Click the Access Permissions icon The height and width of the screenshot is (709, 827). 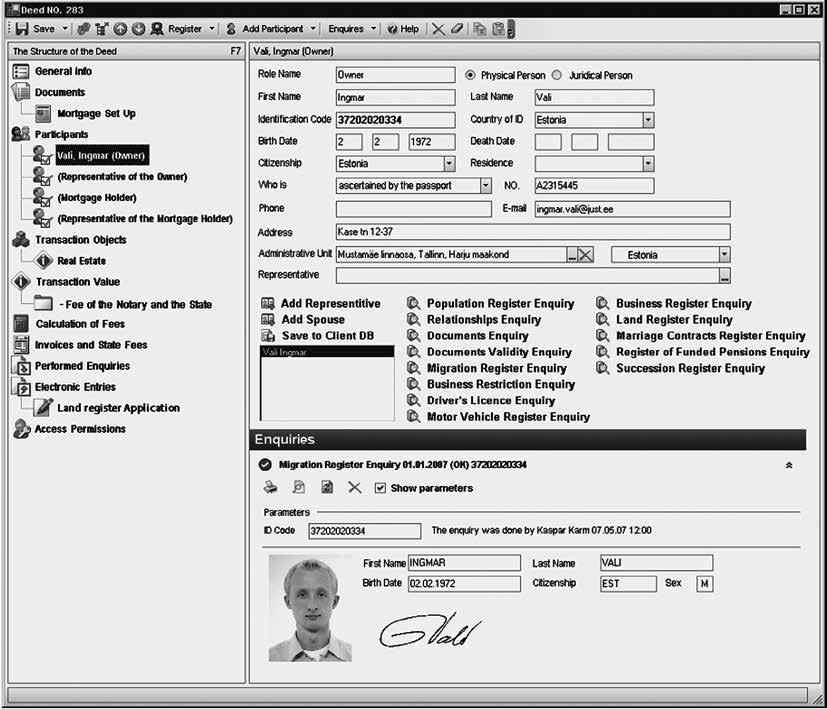pyautogui.click(x=21, y=429)
